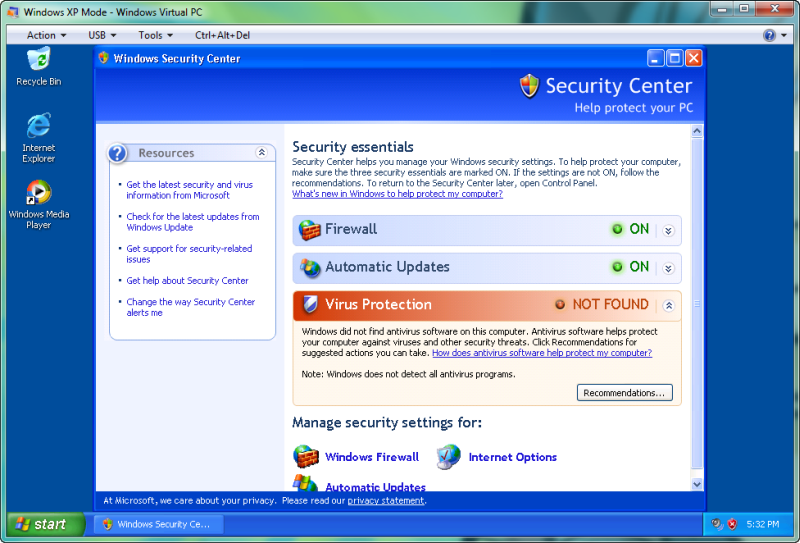Get latest security and virus information link
The image size is (800, 543).
[189, 190]
